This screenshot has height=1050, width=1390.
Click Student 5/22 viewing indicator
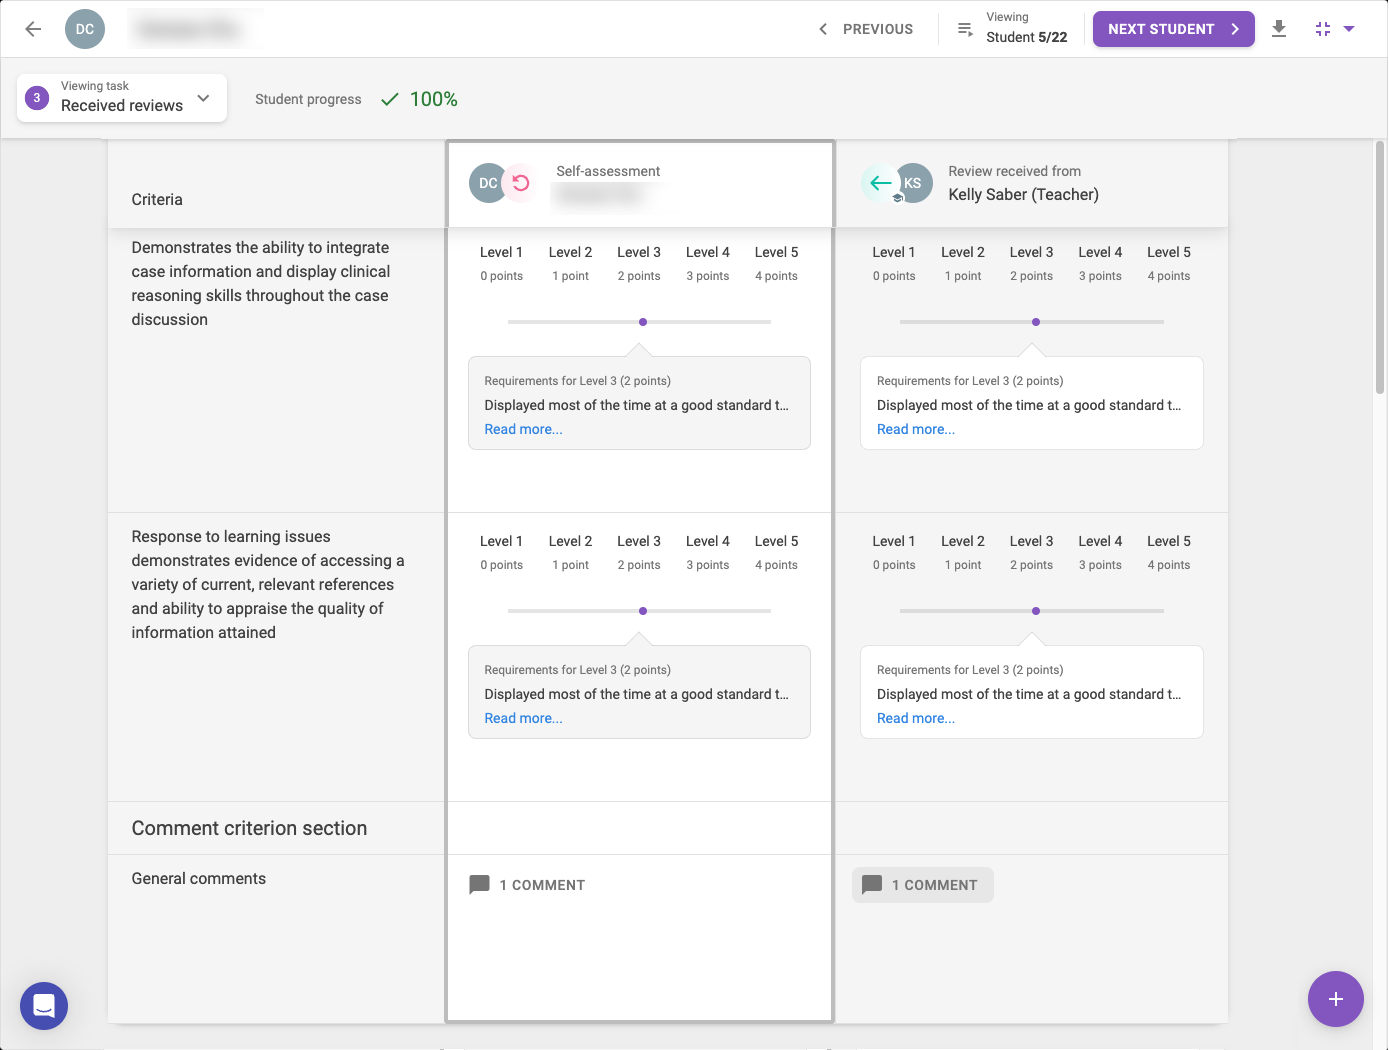[1026, 37]
